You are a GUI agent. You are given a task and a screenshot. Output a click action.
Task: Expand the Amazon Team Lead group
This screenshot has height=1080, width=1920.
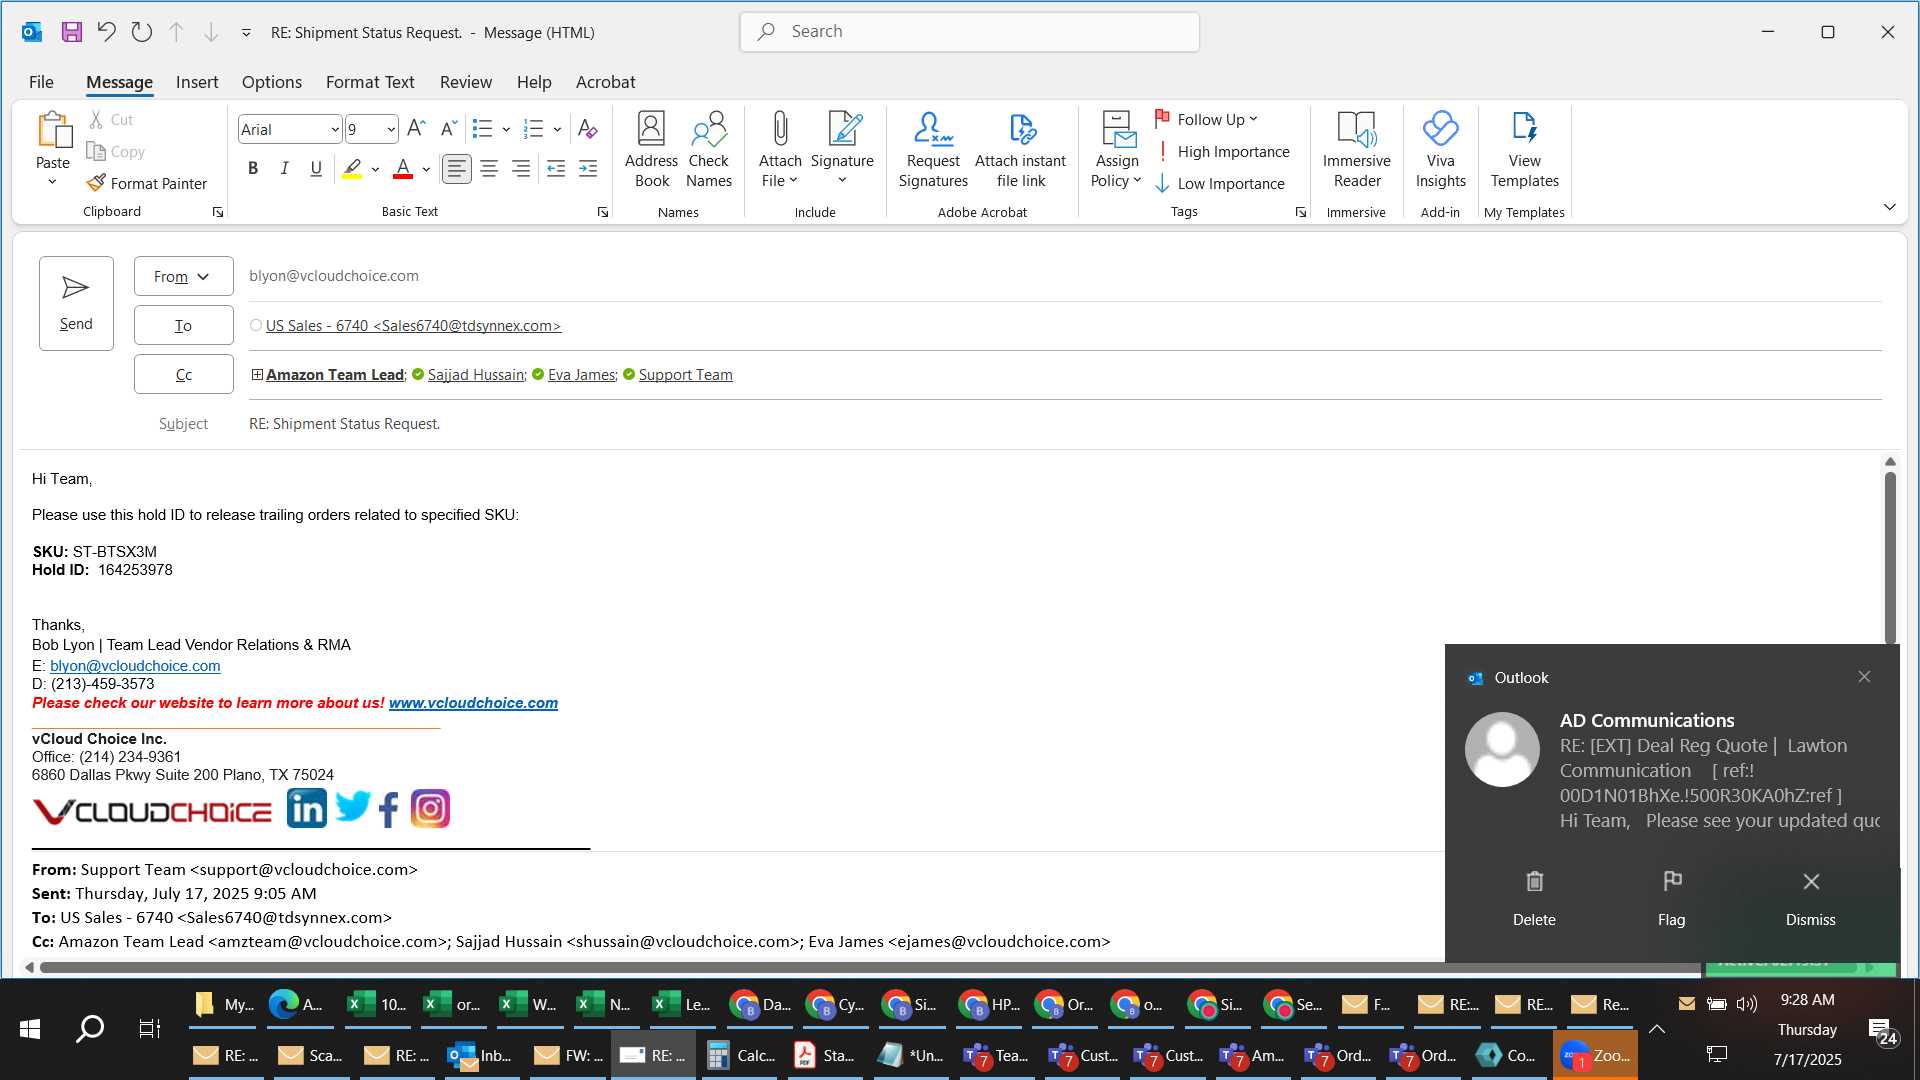[257, 375]
